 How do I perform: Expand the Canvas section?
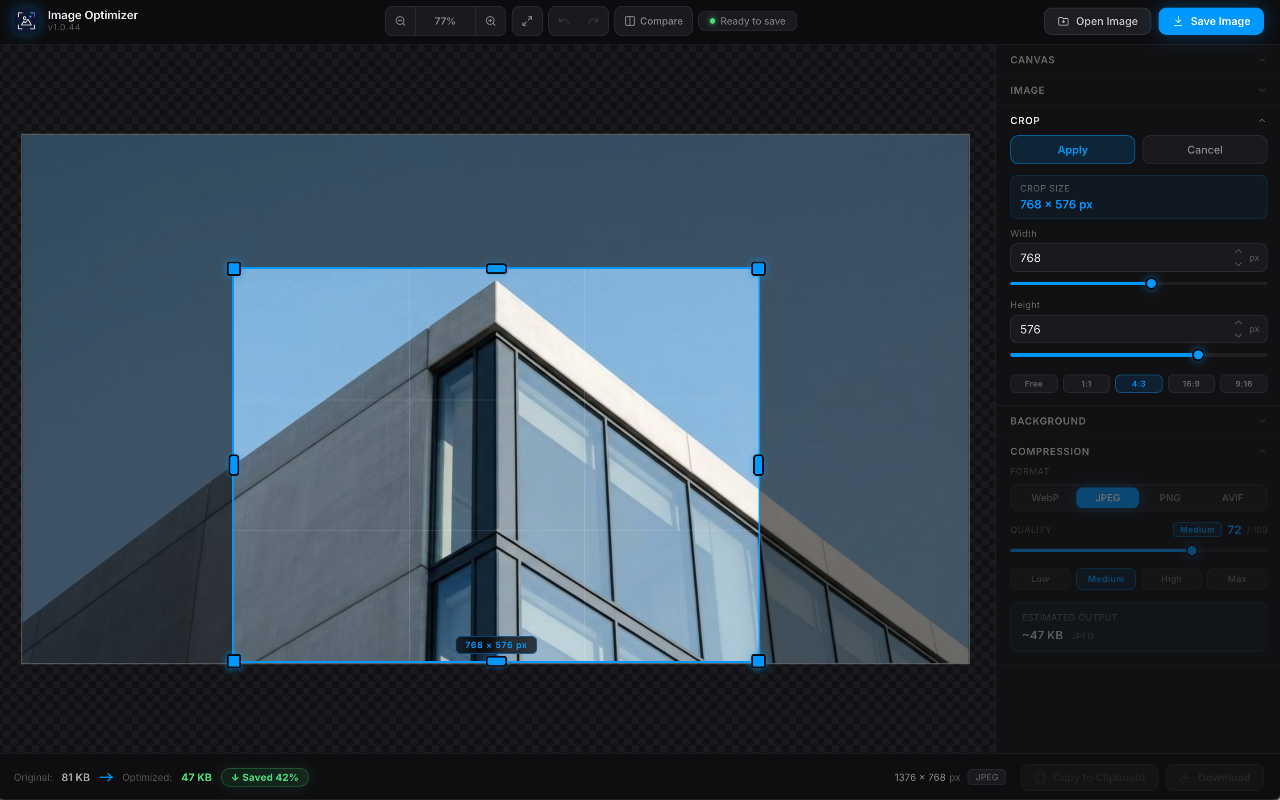1138,60
